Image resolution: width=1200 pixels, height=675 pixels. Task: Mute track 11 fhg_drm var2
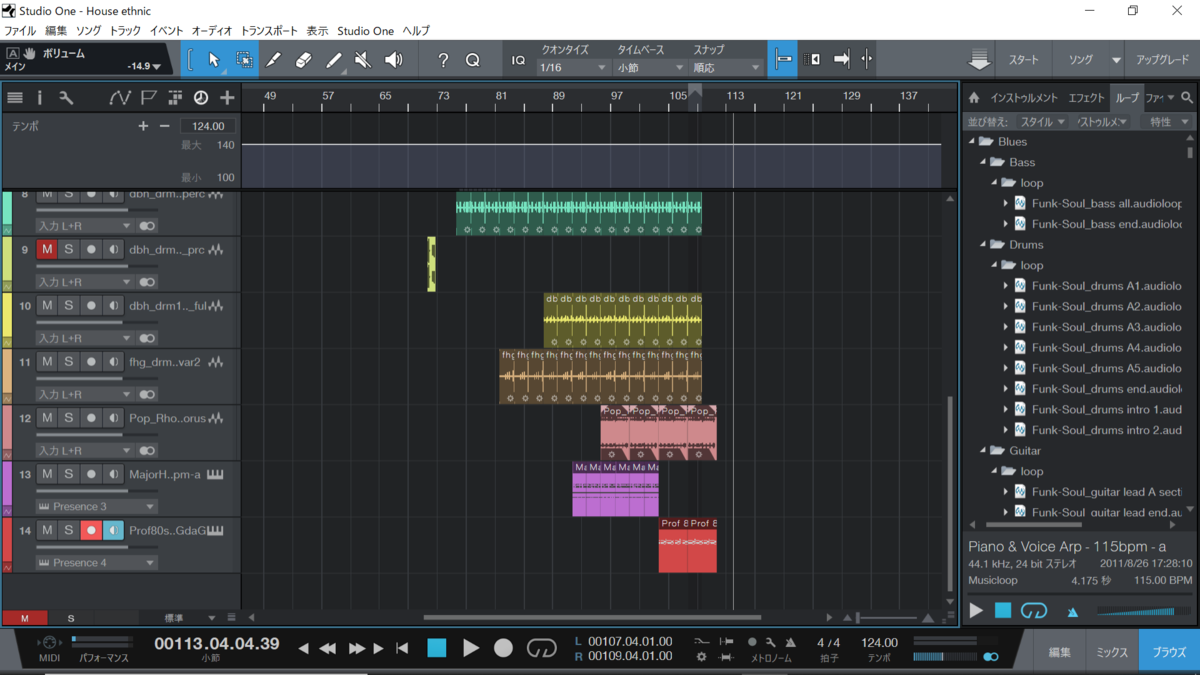[x=47, y=361]
